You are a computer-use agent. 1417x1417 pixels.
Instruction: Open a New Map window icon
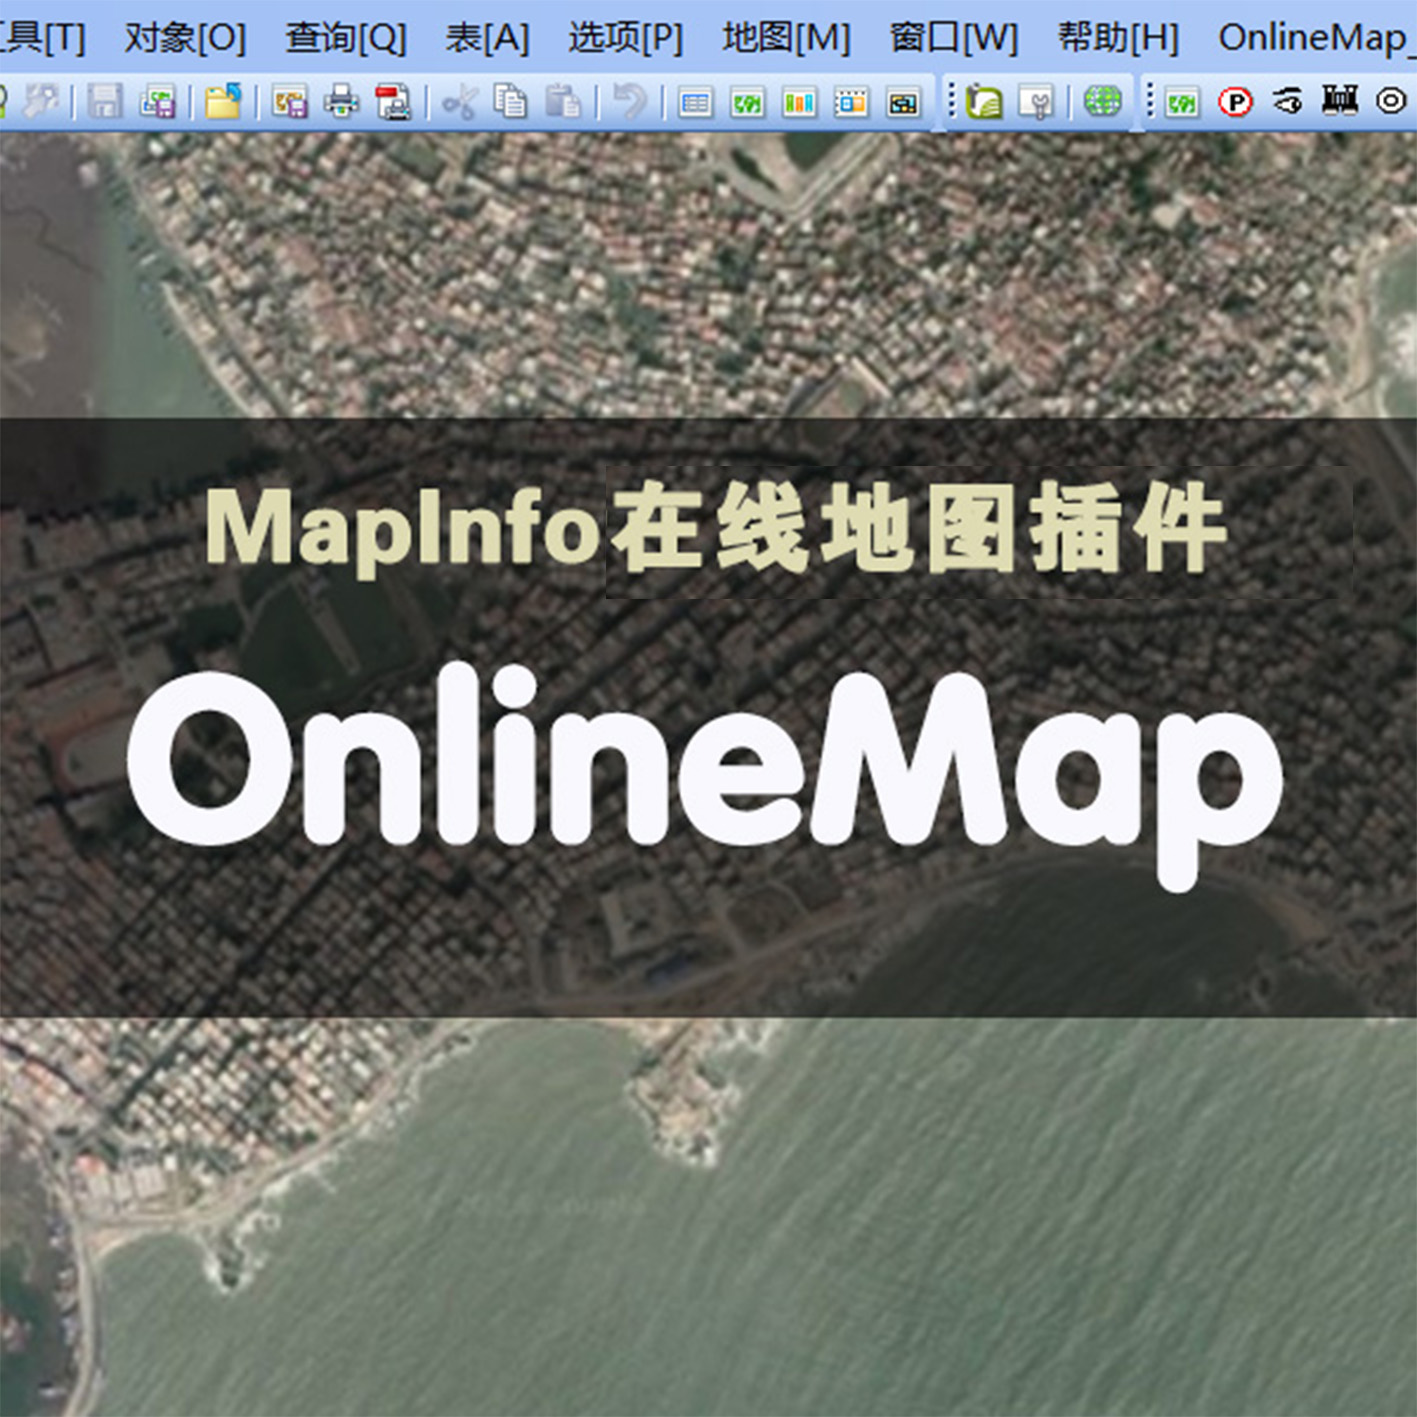tap(747, 103)
